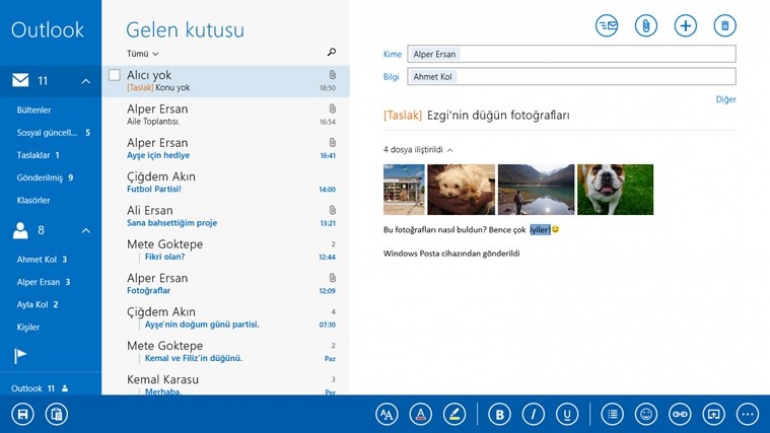Viewport: 770px width, 433px height.
Task: Open the Ayşe için hediye message
Action: 226,148
